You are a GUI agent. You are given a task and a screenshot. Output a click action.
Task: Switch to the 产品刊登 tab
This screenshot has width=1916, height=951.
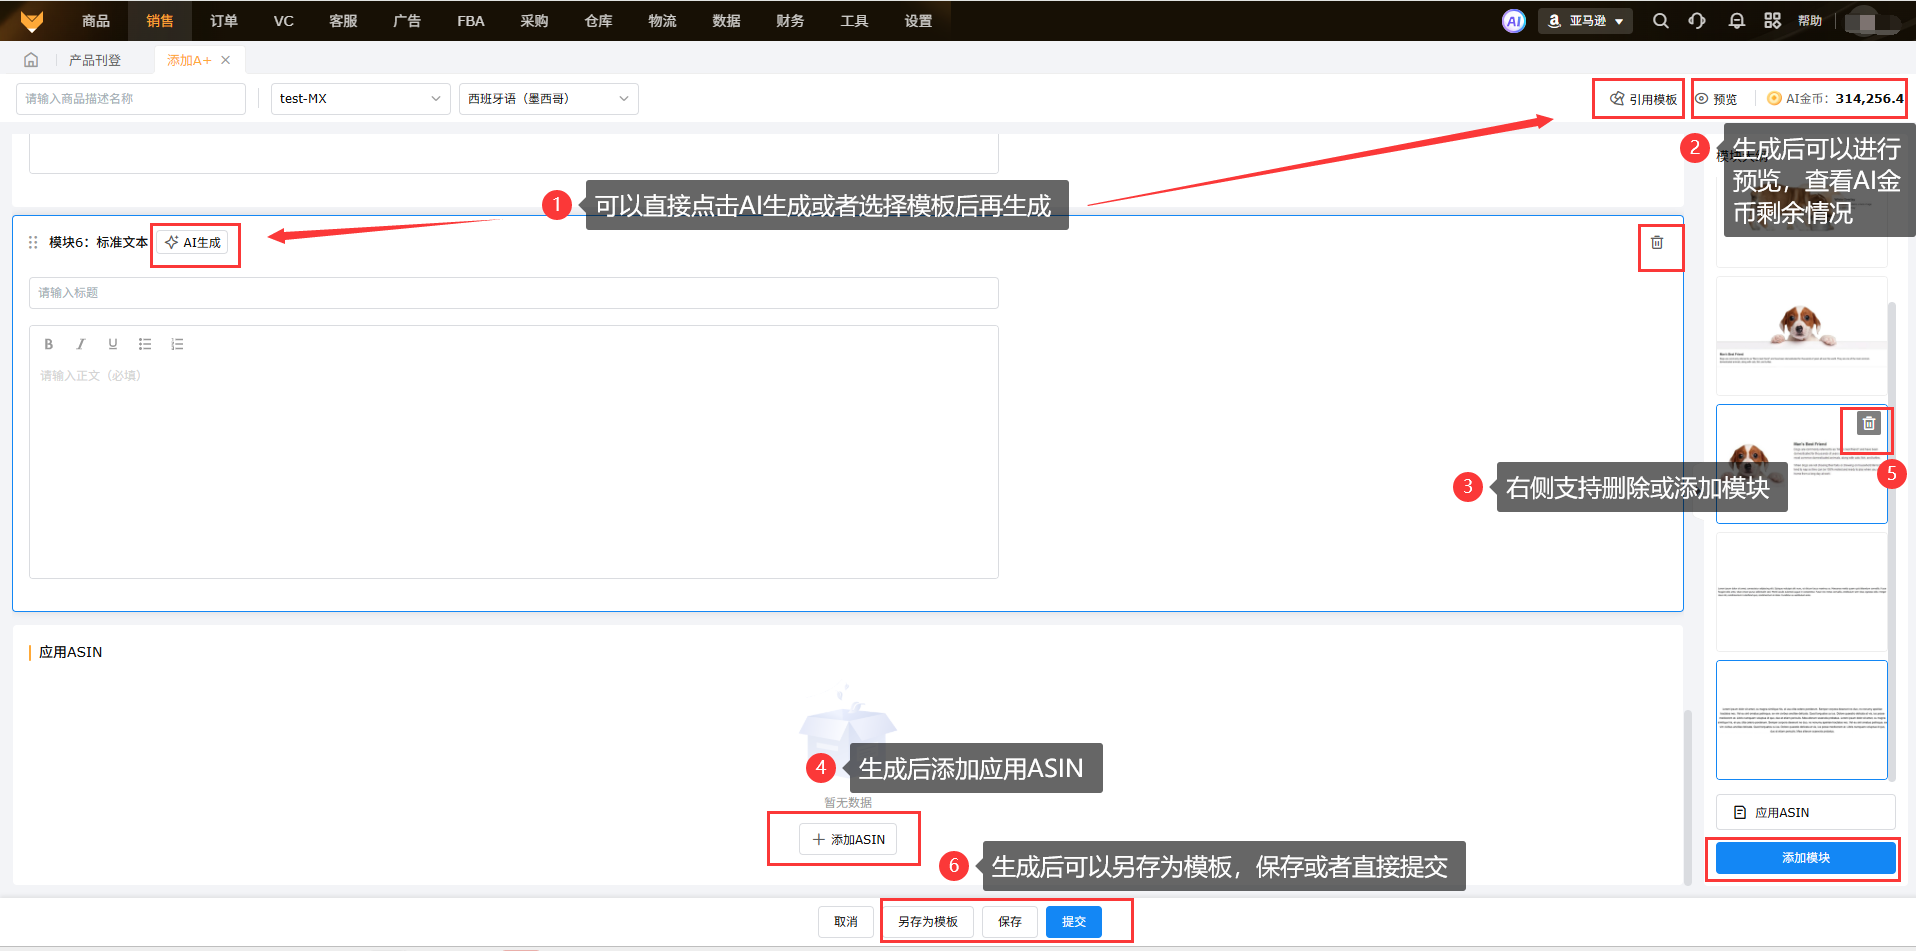95,60
